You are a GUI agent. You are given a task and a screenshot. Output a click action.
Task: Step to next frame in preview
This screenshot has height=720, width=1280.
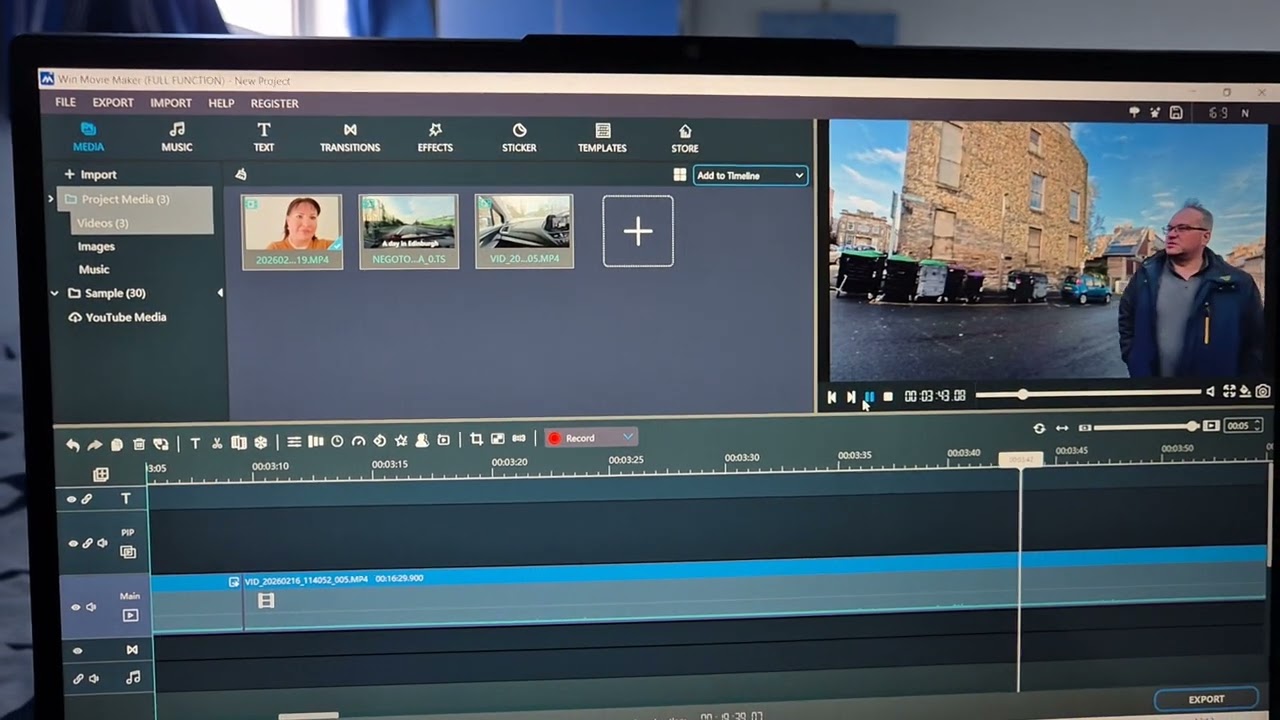tap(851, 397)
